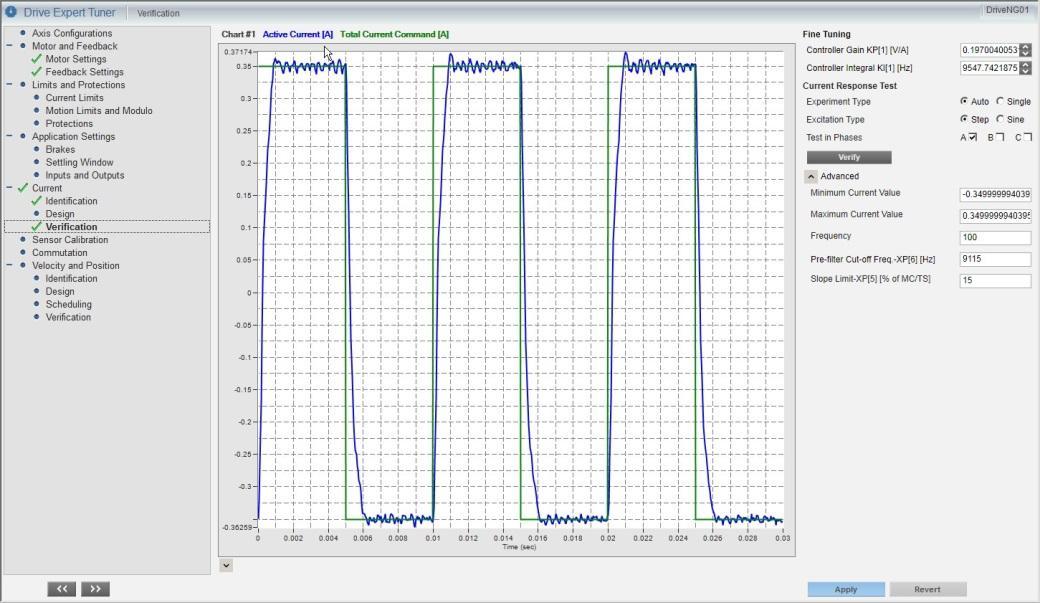Click the Frequency input field
1040x603 pixels.
pos(996,237)
